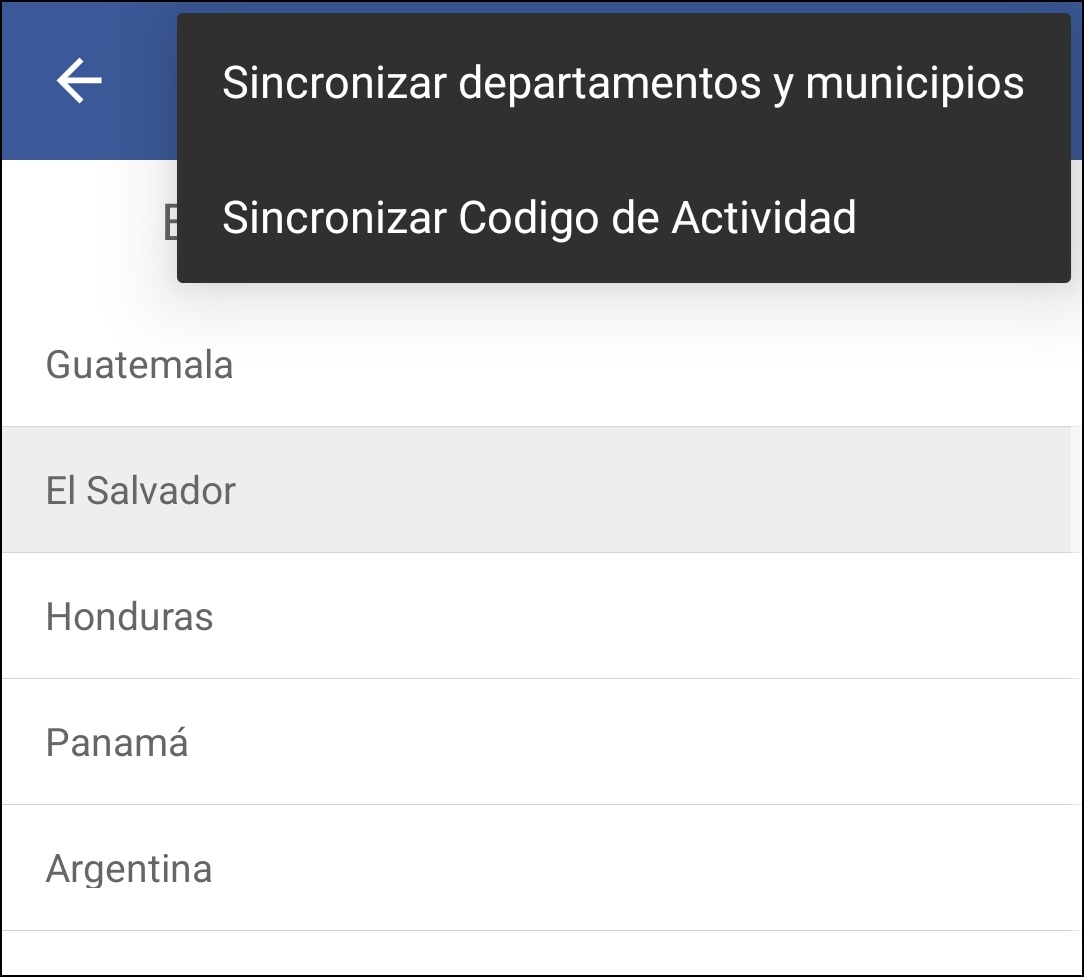Click the dark overflow menu panel
Image resolution: width=1084 pixels, height=977 pixels.
(x=622, y=150)
